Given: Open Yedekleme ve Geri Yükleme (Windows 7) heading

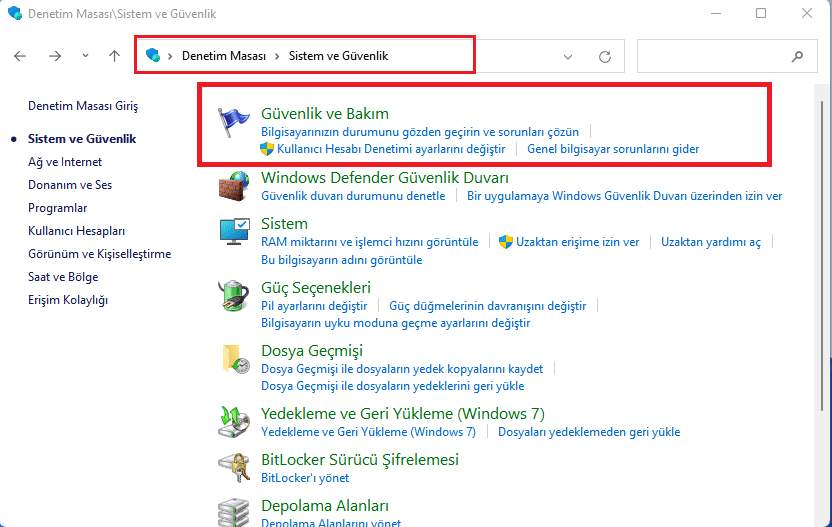Looking at the screenshot, I should 403,413.
